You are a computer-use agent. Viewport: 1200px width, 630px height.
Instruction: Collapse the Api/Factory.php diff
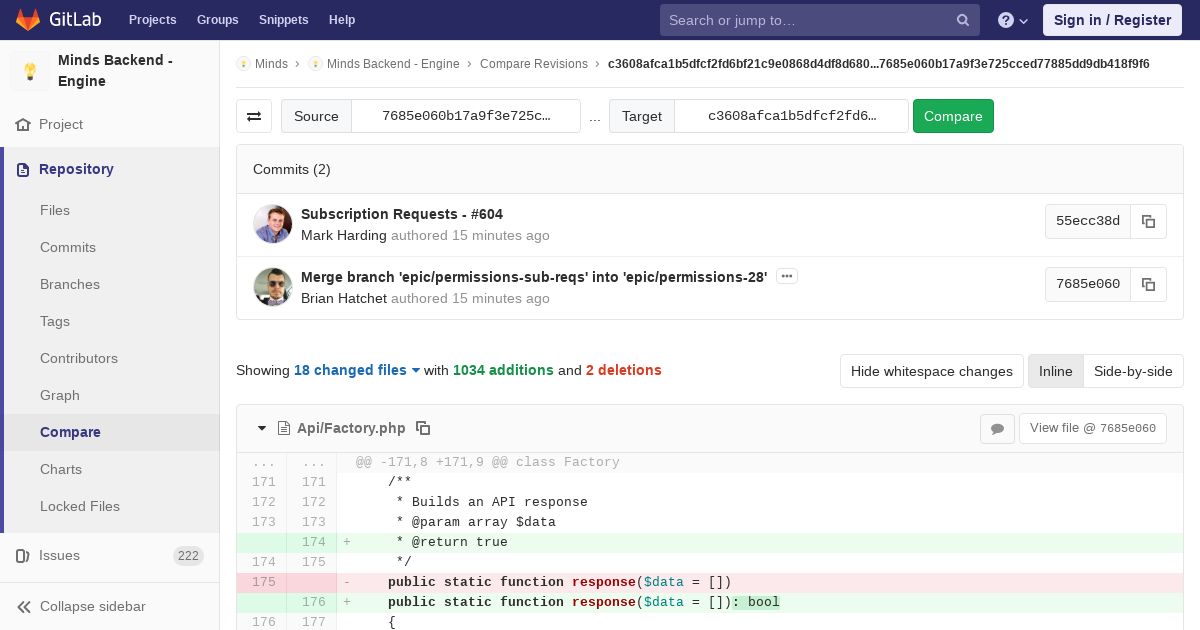coord(262,428)
